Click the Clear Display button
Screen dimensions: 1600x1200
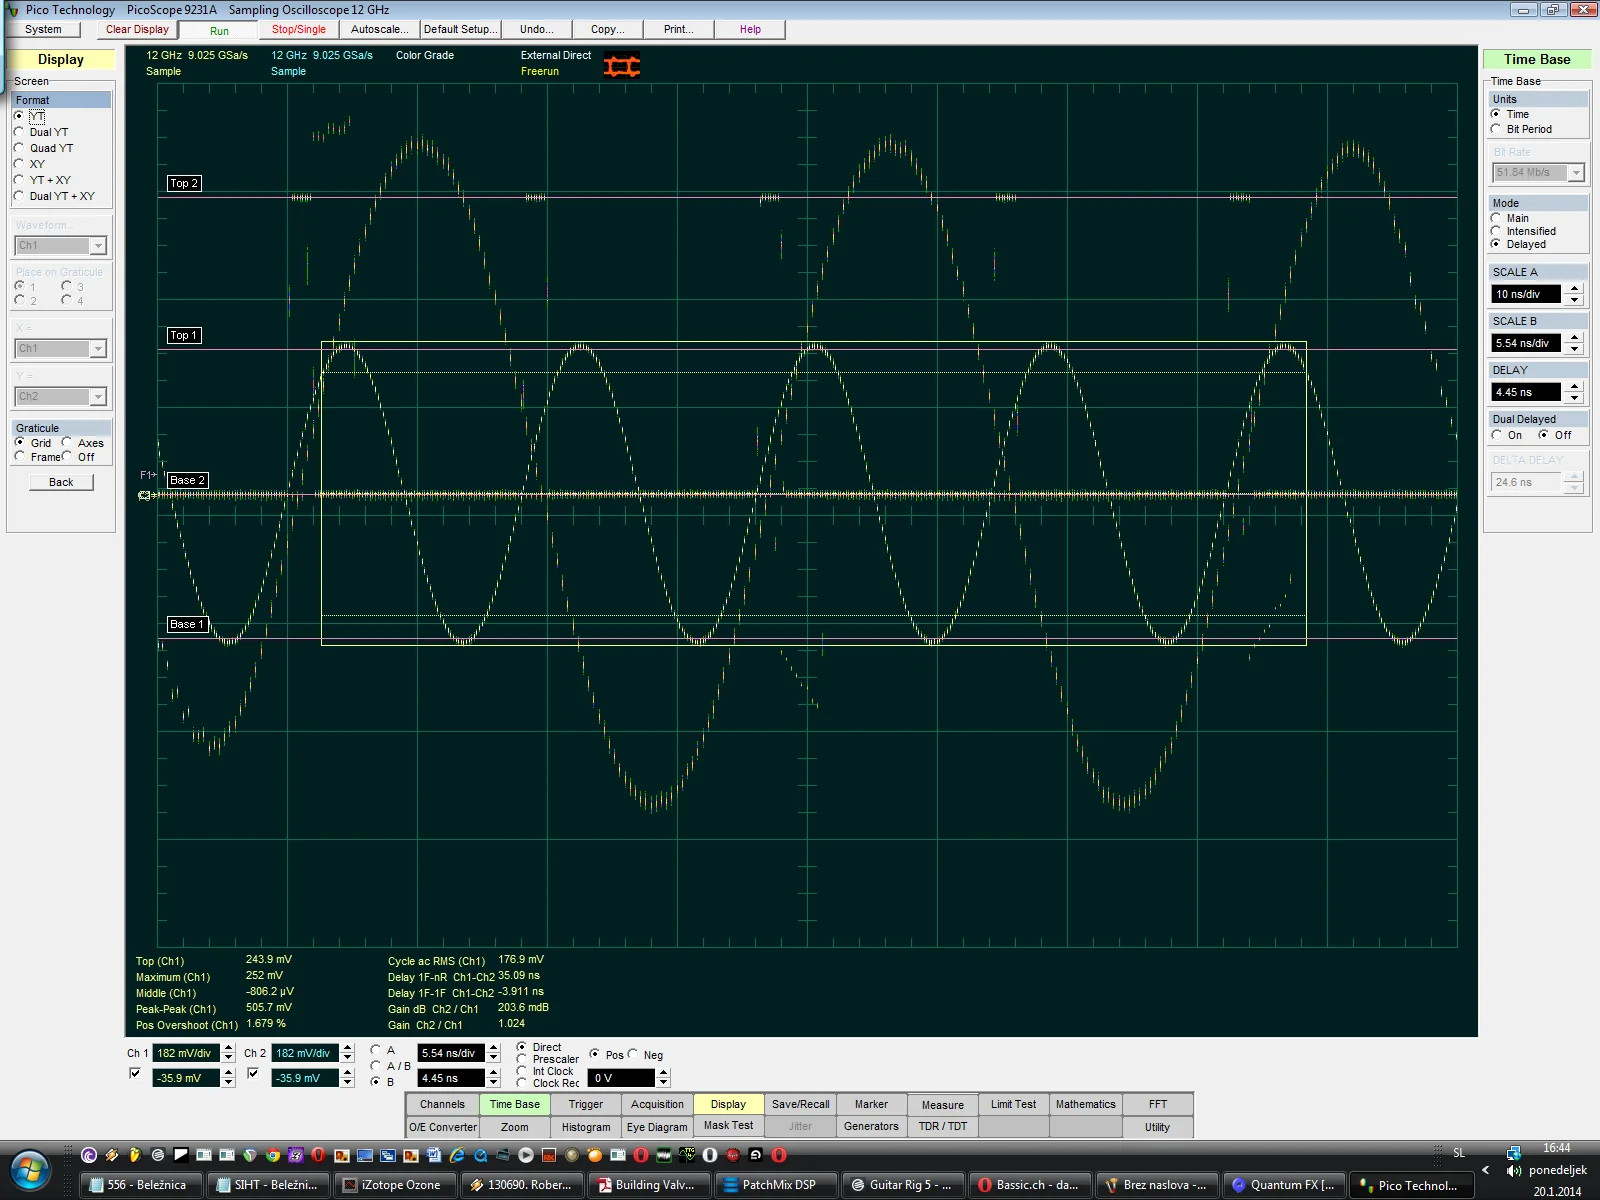click(x=137, y=30)
